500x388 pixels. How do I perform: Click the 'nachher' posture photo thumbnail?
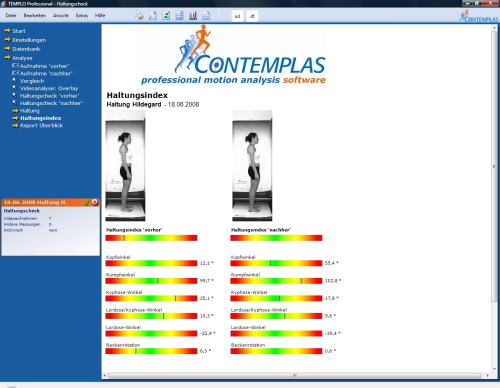click(252, 166)
